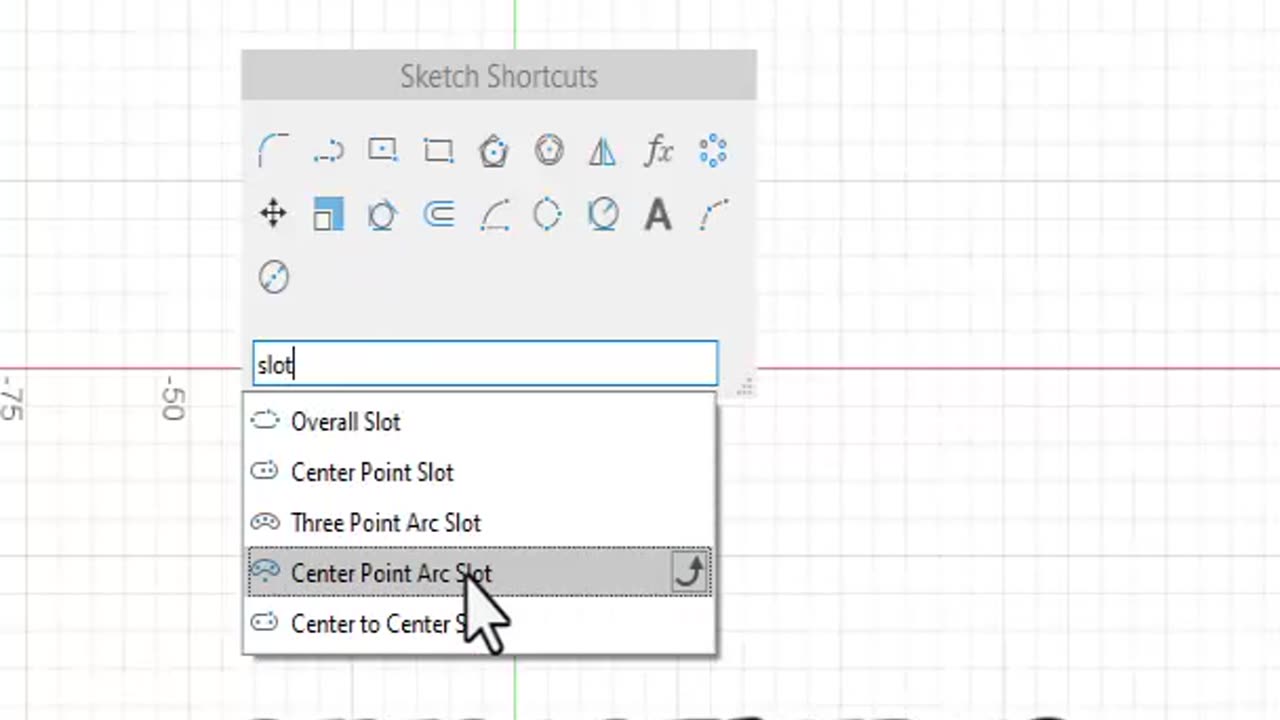Click the arrow button on highlighted slot row
The width and height of the screenshot is (1280, 720).
point(690,573)
